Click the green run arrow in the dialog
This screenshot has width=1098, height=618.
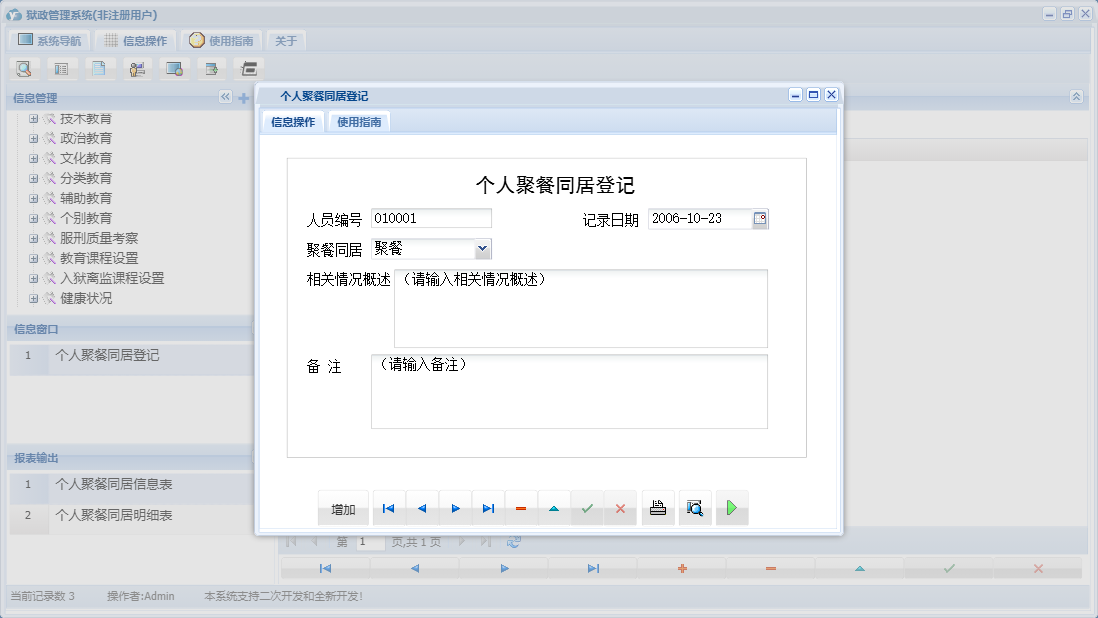732,507
